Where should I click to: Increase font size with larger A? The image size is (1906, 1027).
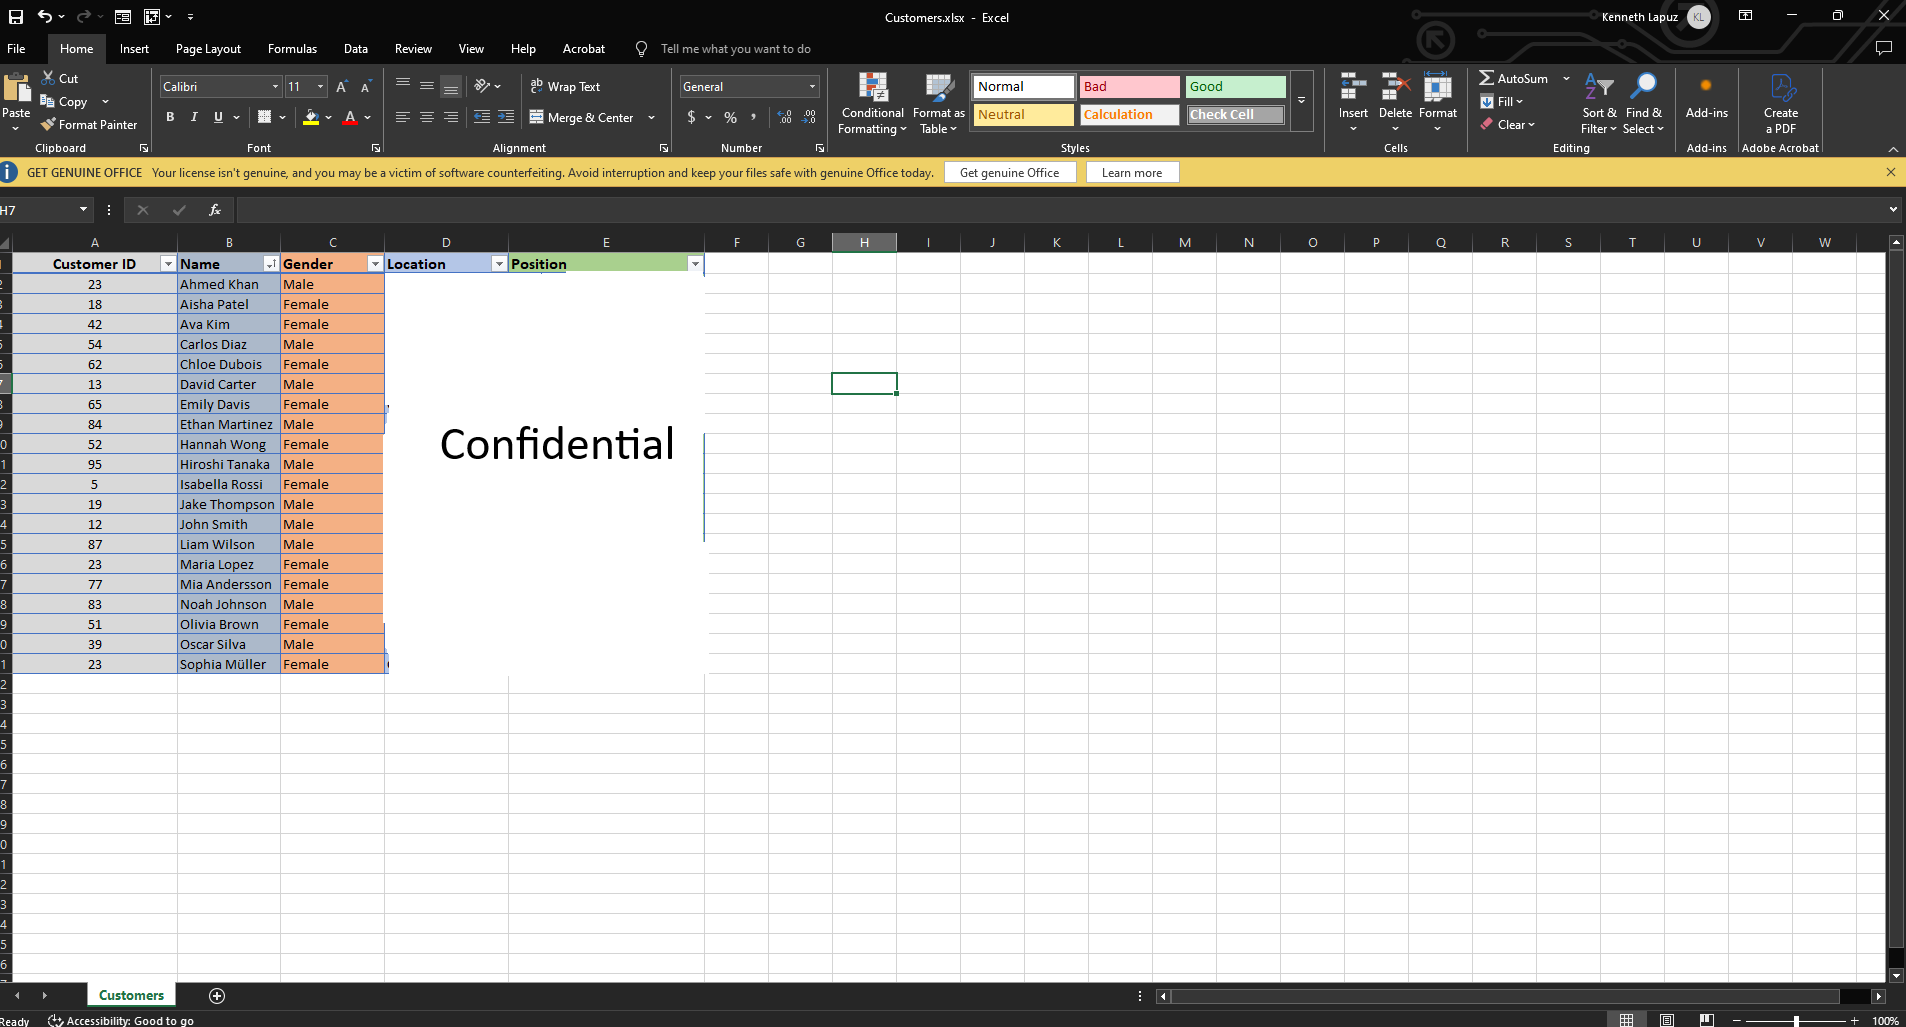(x=342, y=87)
